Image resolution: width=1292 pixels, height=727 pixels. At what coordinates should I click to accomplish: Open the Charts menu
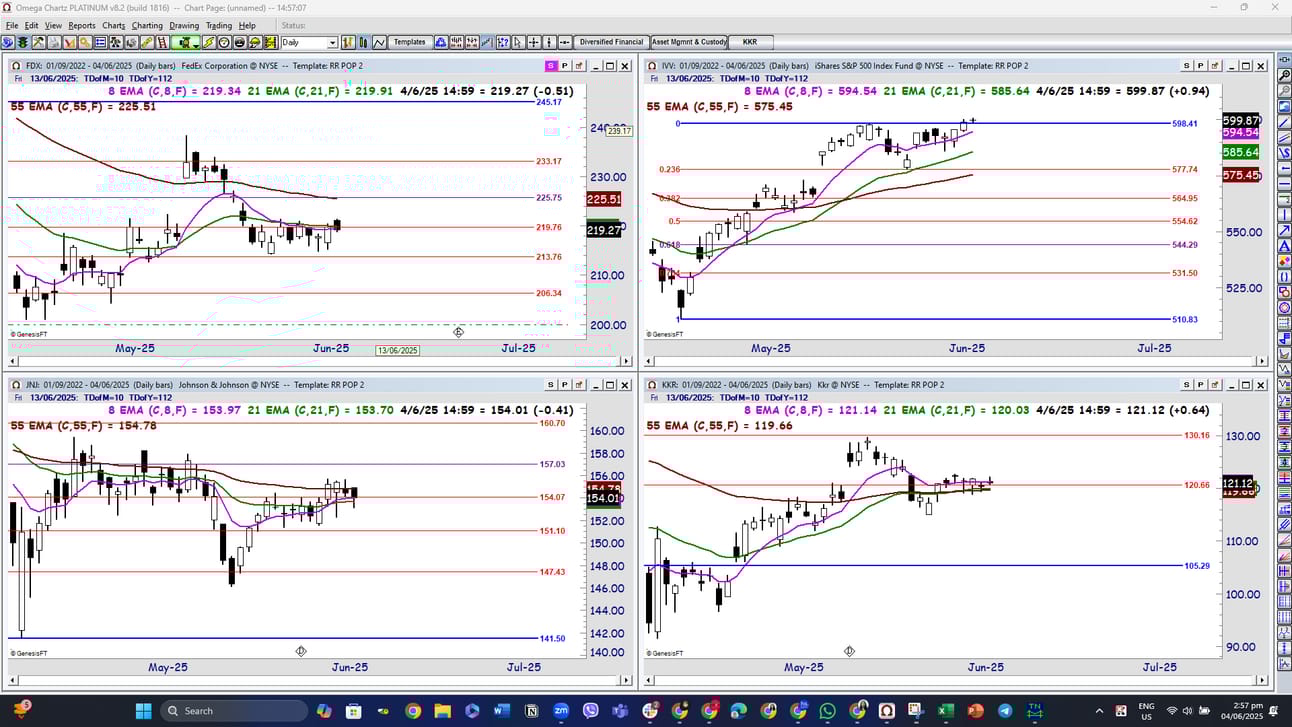(x=114, y=25)
